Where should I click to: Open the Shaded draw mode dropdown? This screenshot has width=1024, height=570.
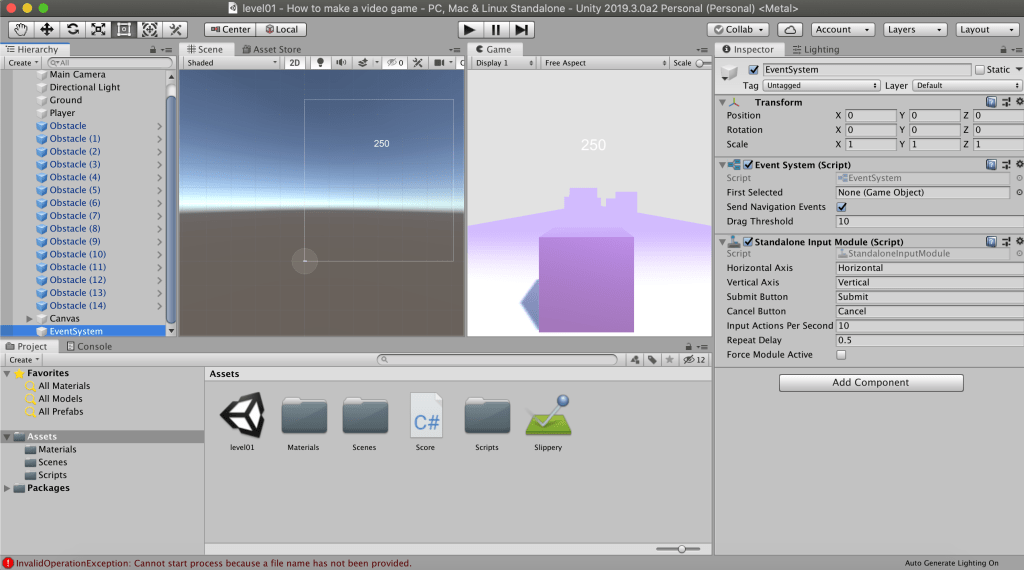coord(231,63)
